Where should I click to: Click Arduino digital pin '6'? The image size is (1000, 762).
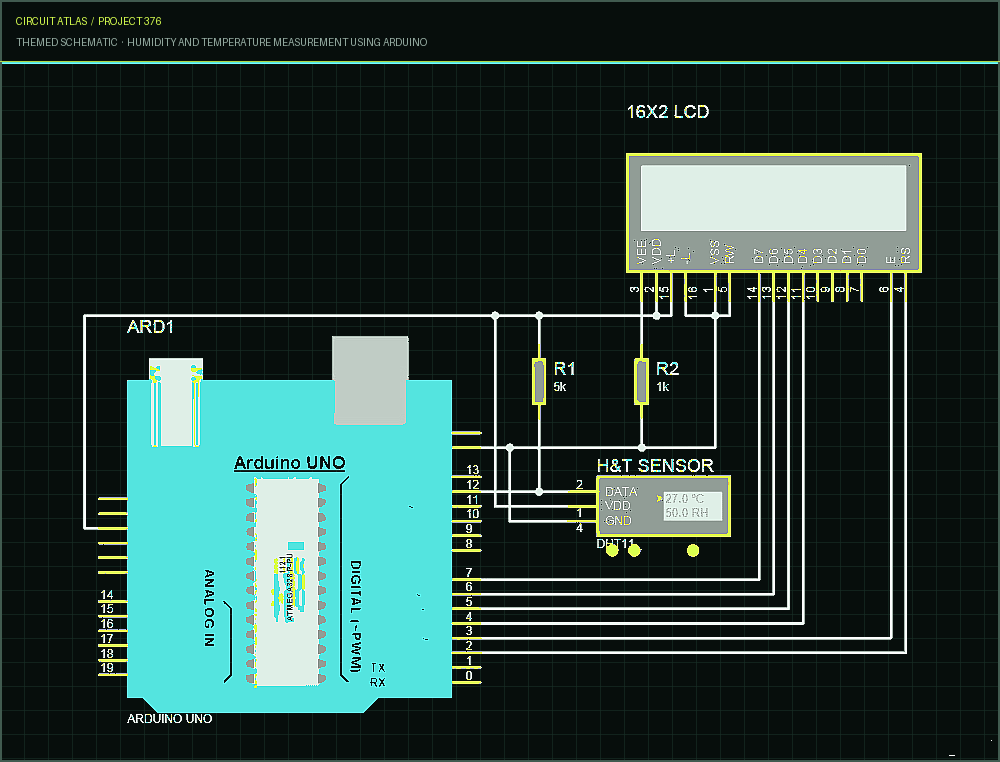(469, 587)
